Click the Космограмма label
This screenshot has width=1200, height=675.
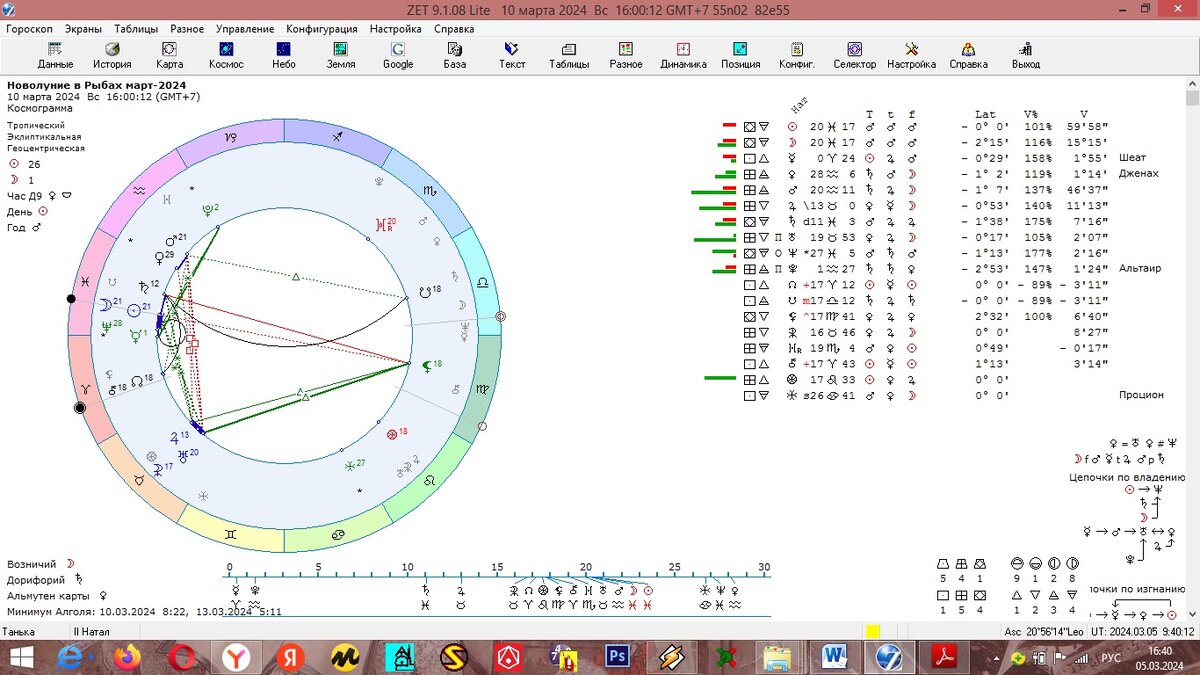(x=39, y=108)
